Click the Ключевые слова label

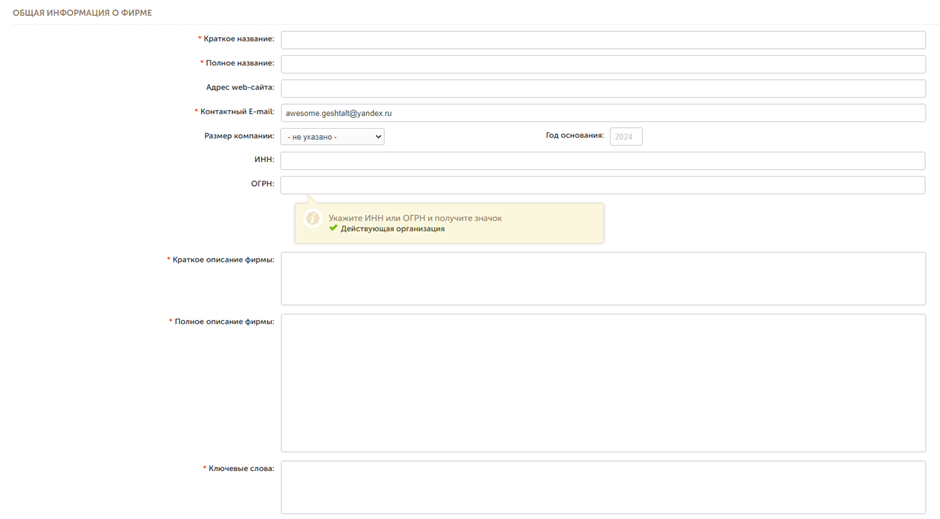coord(240,468)
